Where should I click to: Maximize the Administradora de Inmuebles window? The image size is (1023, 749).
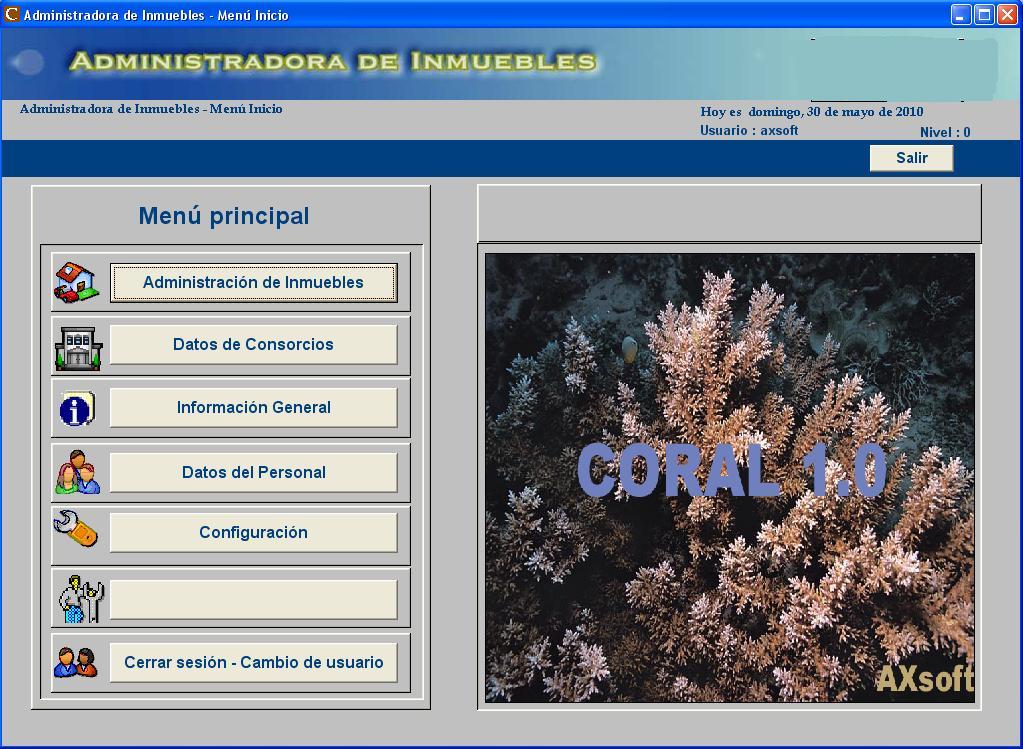983,15
